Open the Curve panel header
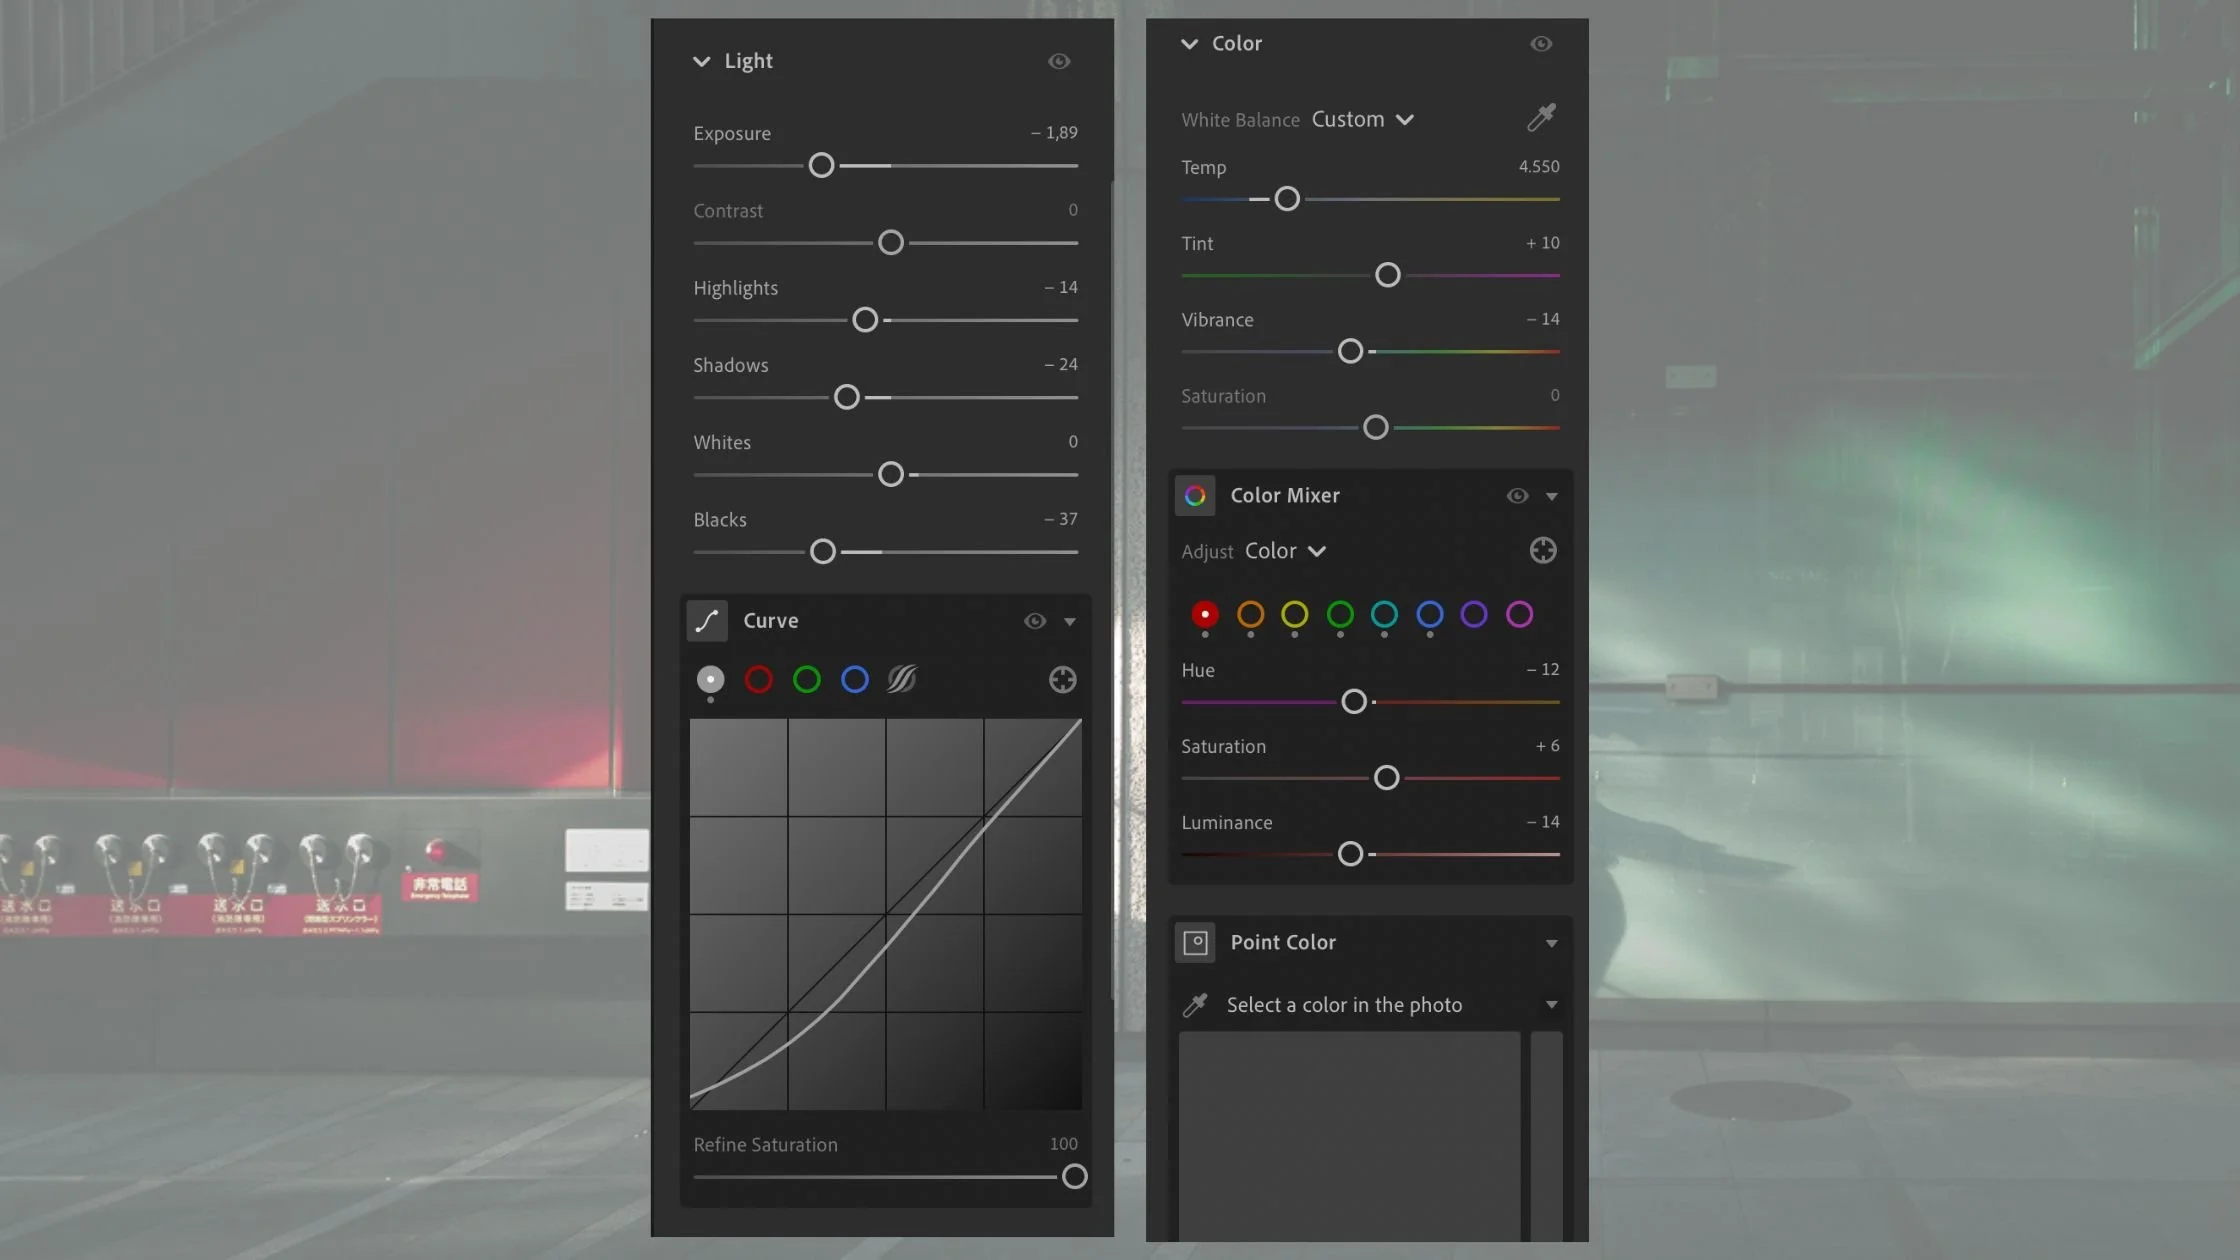This screenshot has height=1260, width=2240. pos(770,621)
